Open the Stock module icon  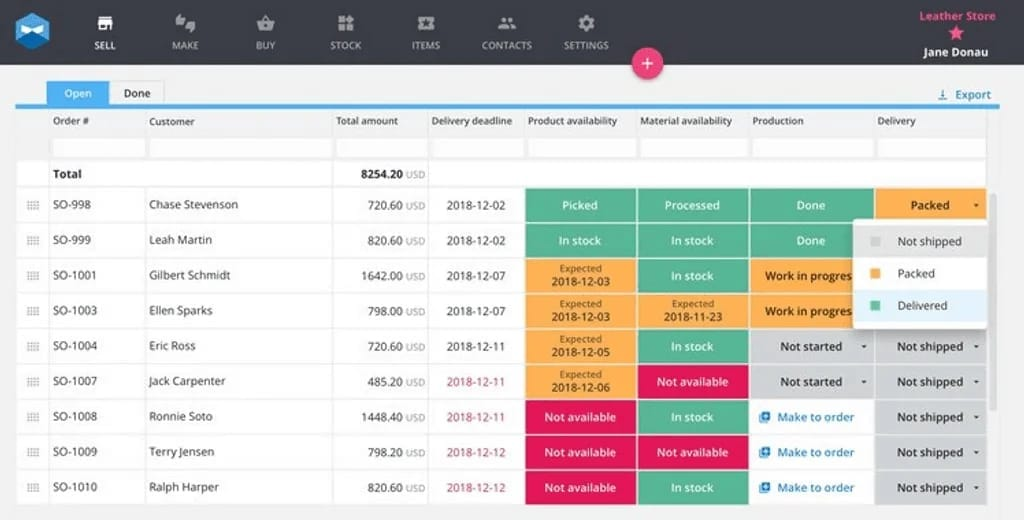pyautogui.click(x=345, y=24)
